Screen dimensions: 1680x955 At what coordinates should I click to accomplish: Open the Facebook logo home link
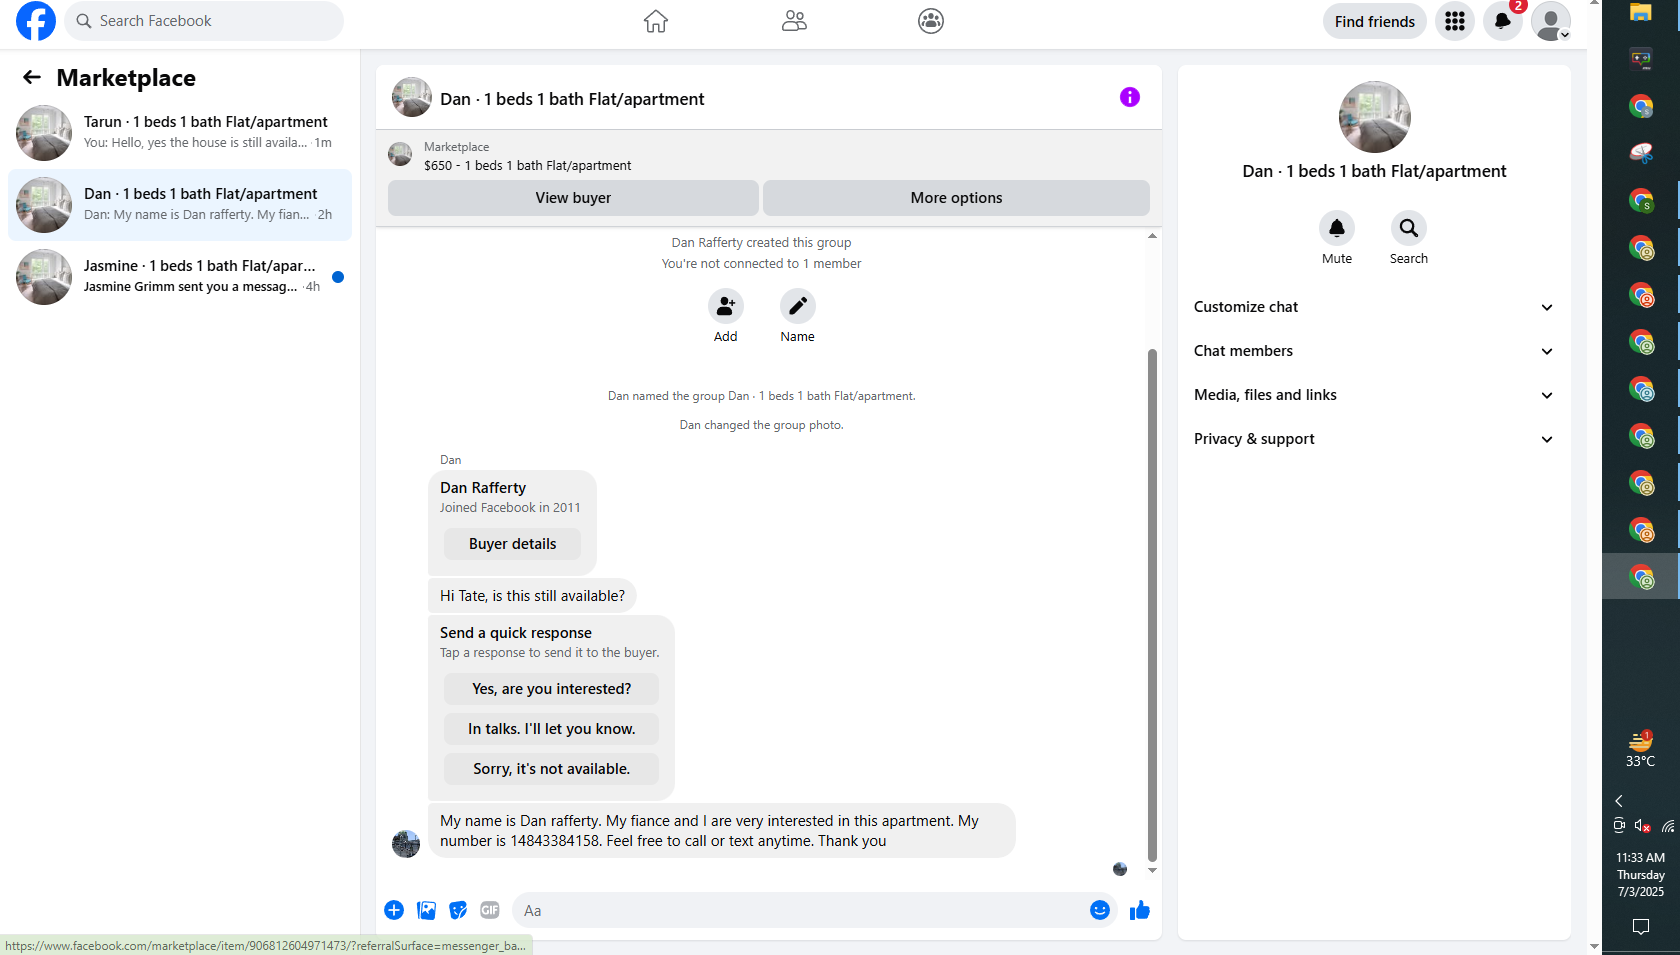coord(36,21)
